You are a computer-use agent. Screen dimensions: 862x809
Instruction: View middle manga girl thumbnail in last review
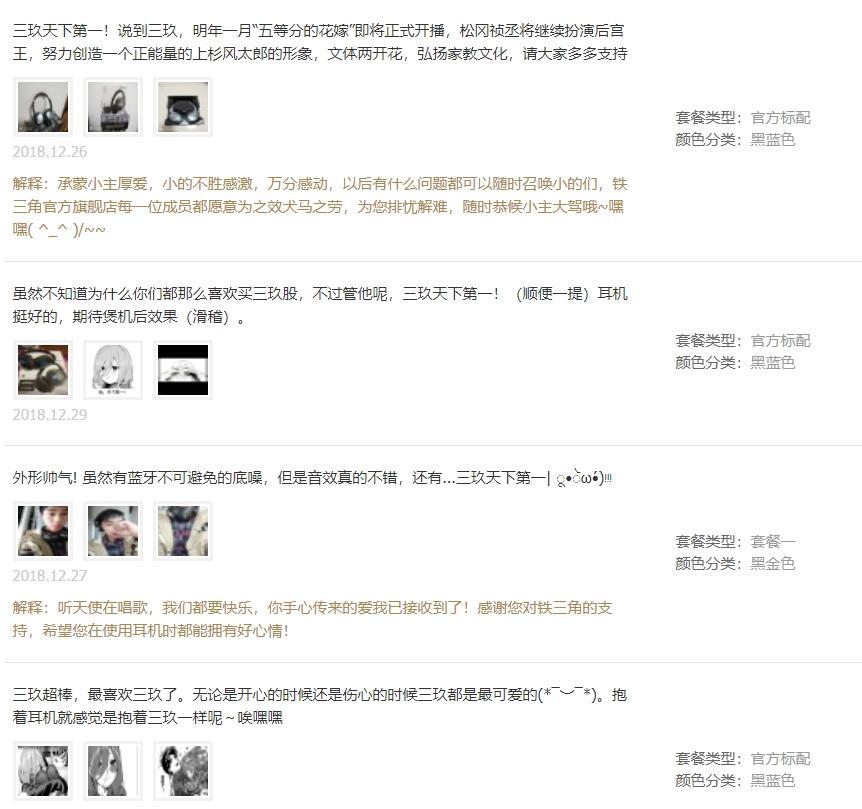(x=113, y=771)
